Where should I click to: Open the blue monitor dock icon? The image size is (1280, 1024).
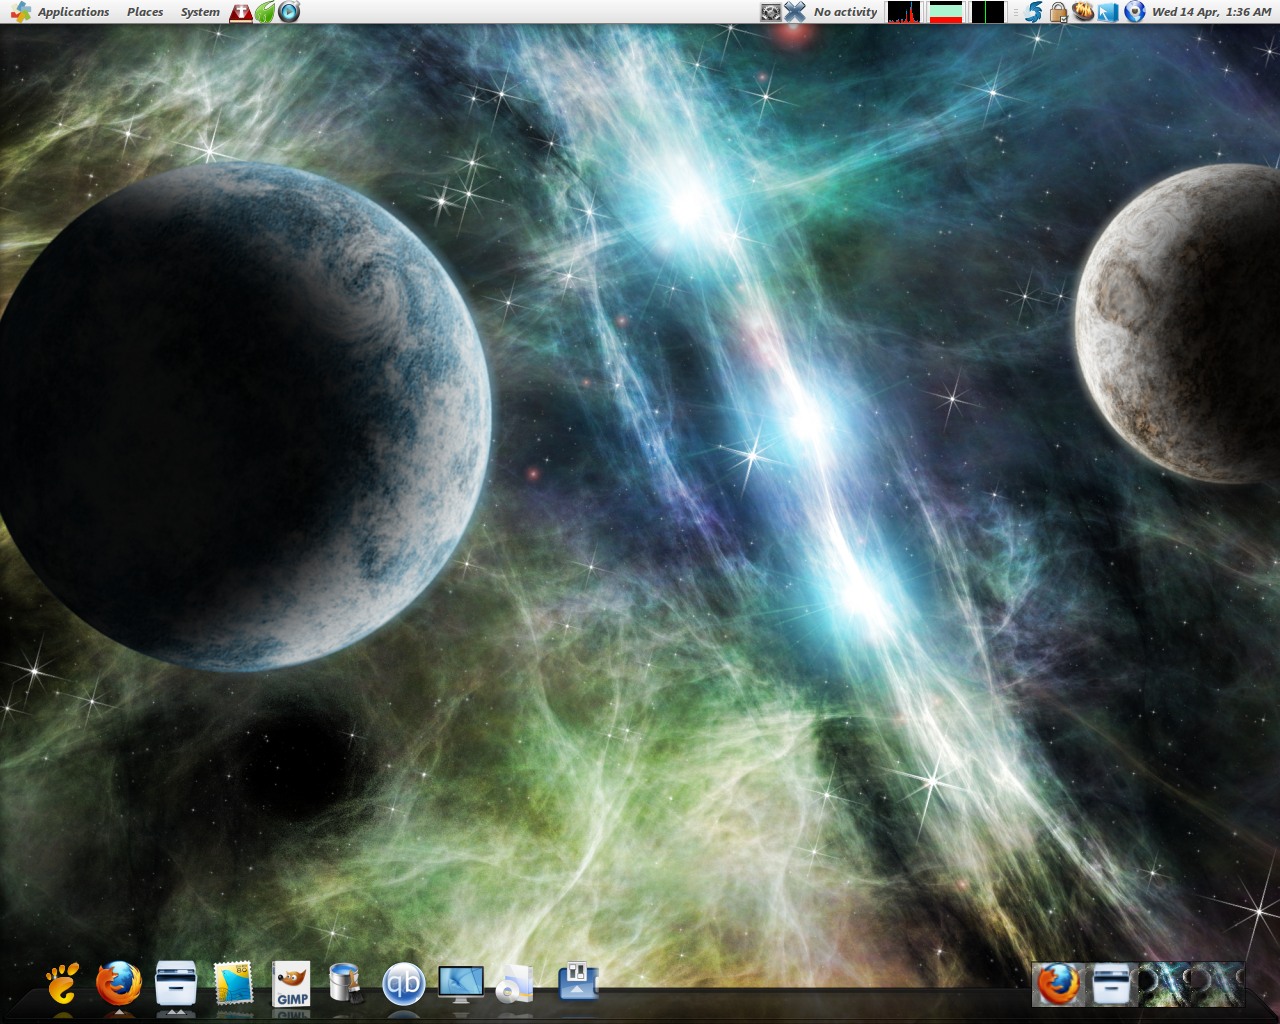461,984
